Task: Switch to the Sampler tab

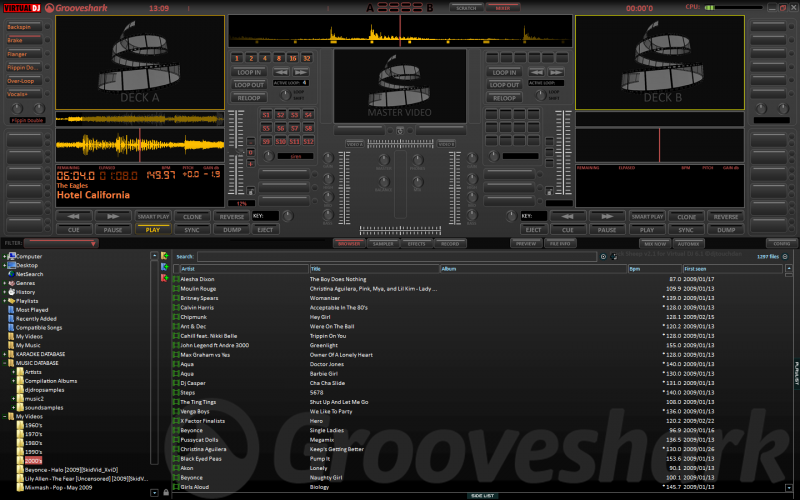Action: (x=383, y=243)
